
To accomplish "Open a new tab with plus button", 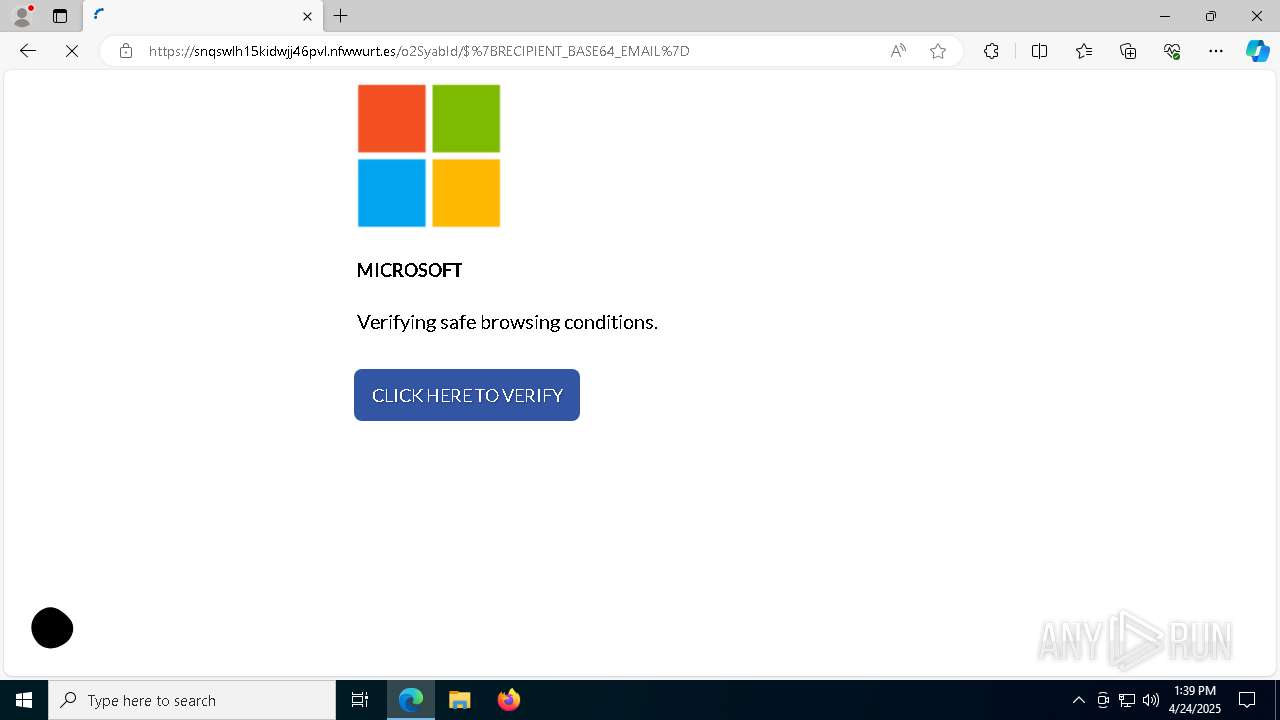I will coord(341,16).
